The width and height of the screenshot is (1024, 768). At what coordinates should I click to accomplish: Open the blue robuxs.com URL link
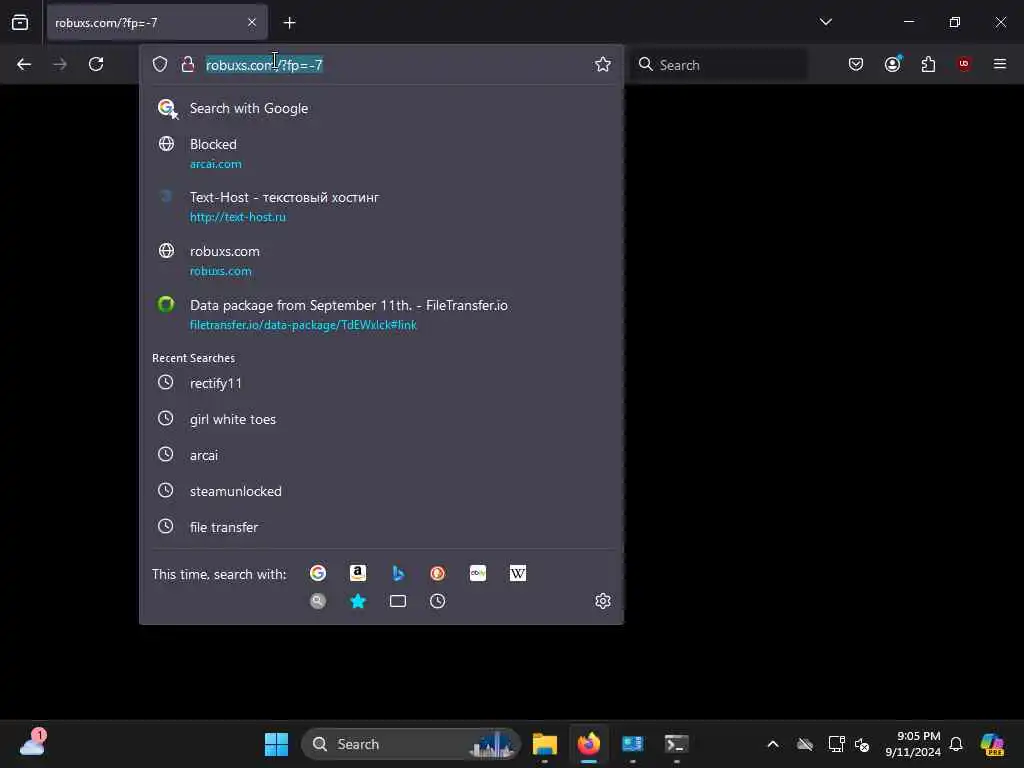[221, 271]
